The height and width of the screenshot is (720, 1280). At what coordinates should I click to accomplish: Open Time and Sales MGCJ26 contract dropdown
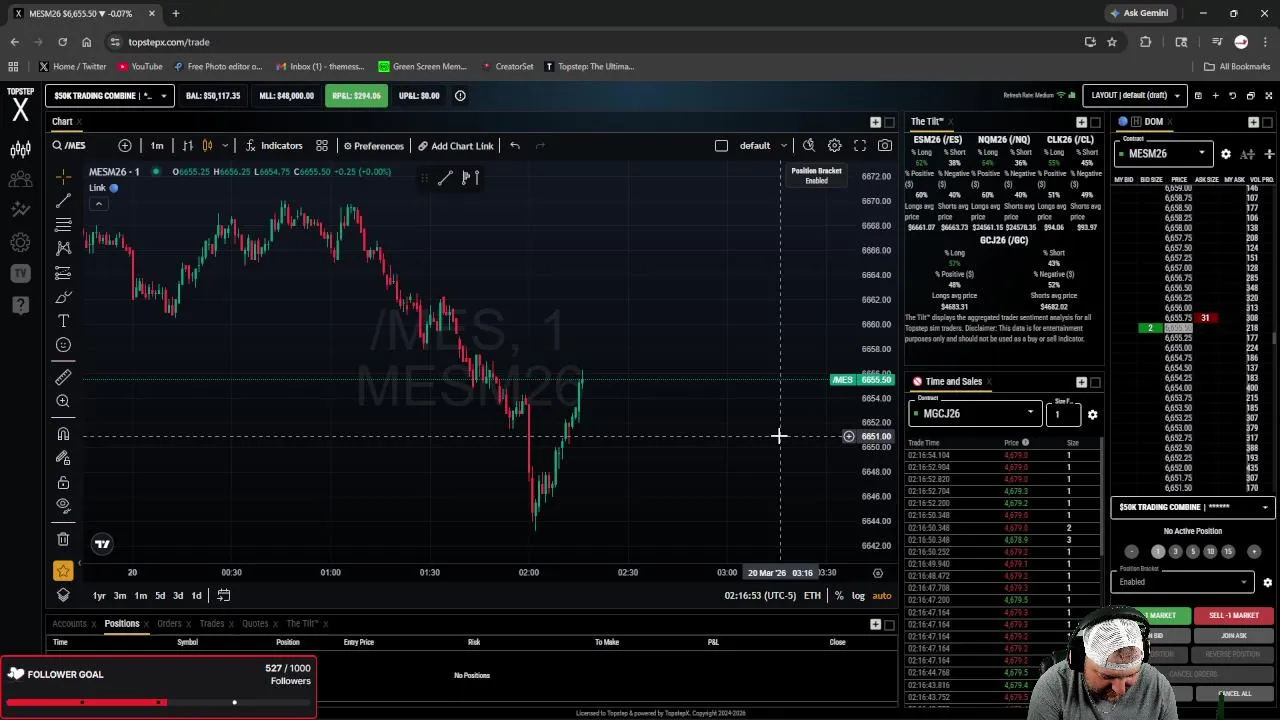point(975,413)
